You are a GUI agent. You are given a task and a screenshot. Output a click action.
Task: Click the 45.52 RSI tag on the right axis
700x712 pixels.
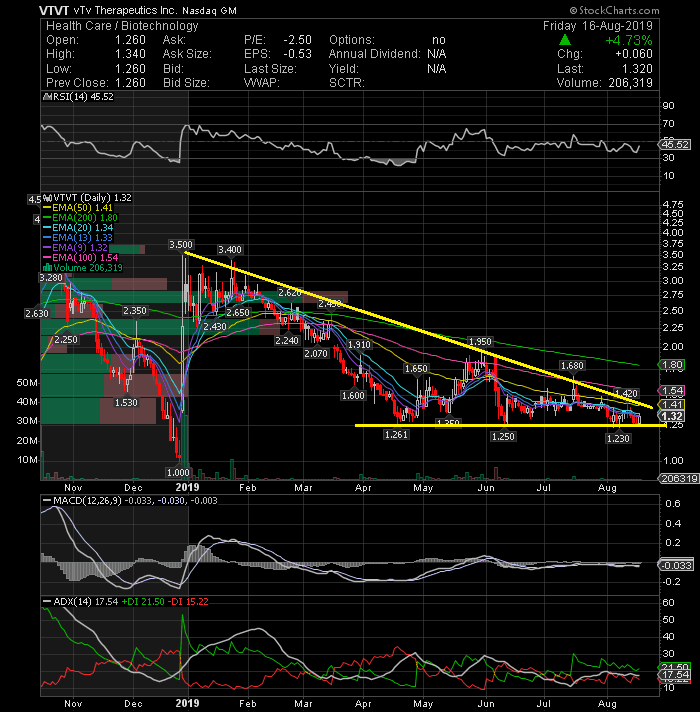tap(675, 144)
